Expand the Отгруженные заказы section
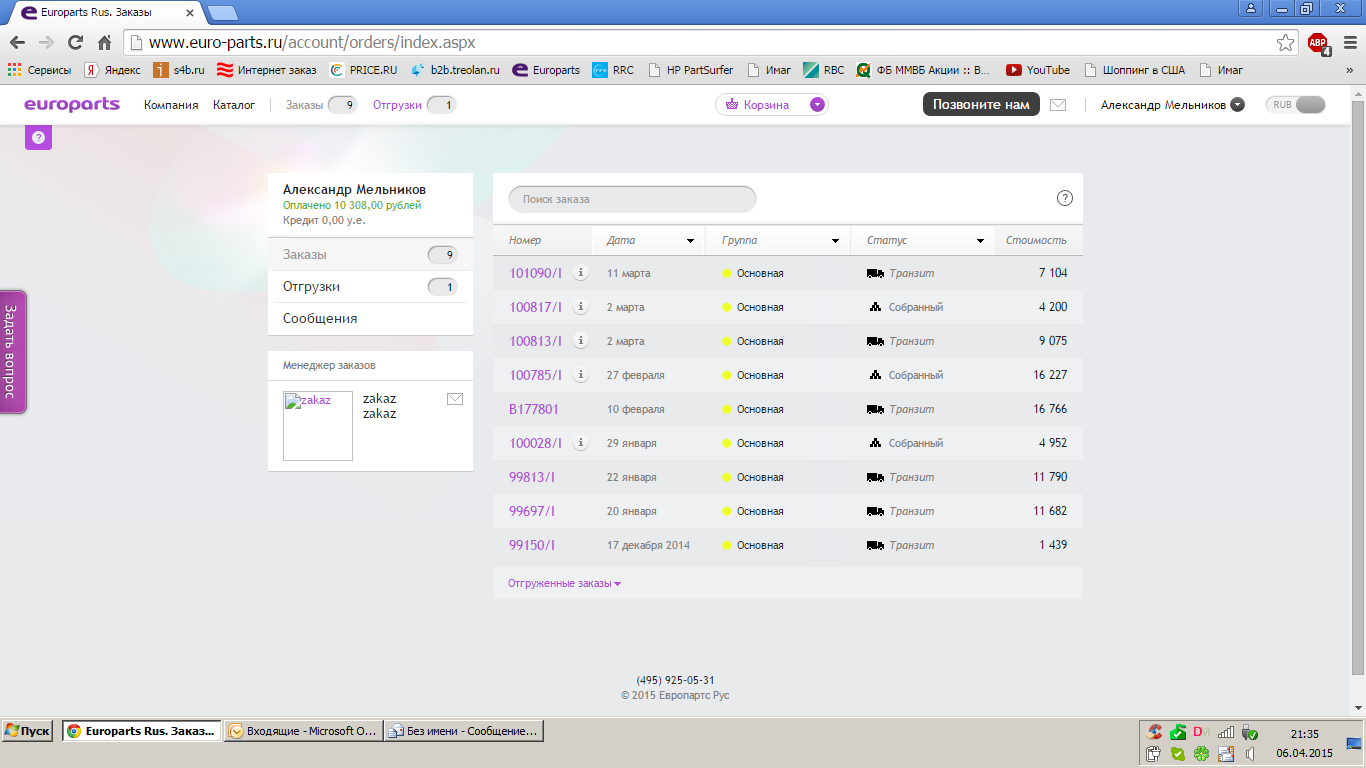This screenshot has width=1366, height=768. tap(564, 583)
